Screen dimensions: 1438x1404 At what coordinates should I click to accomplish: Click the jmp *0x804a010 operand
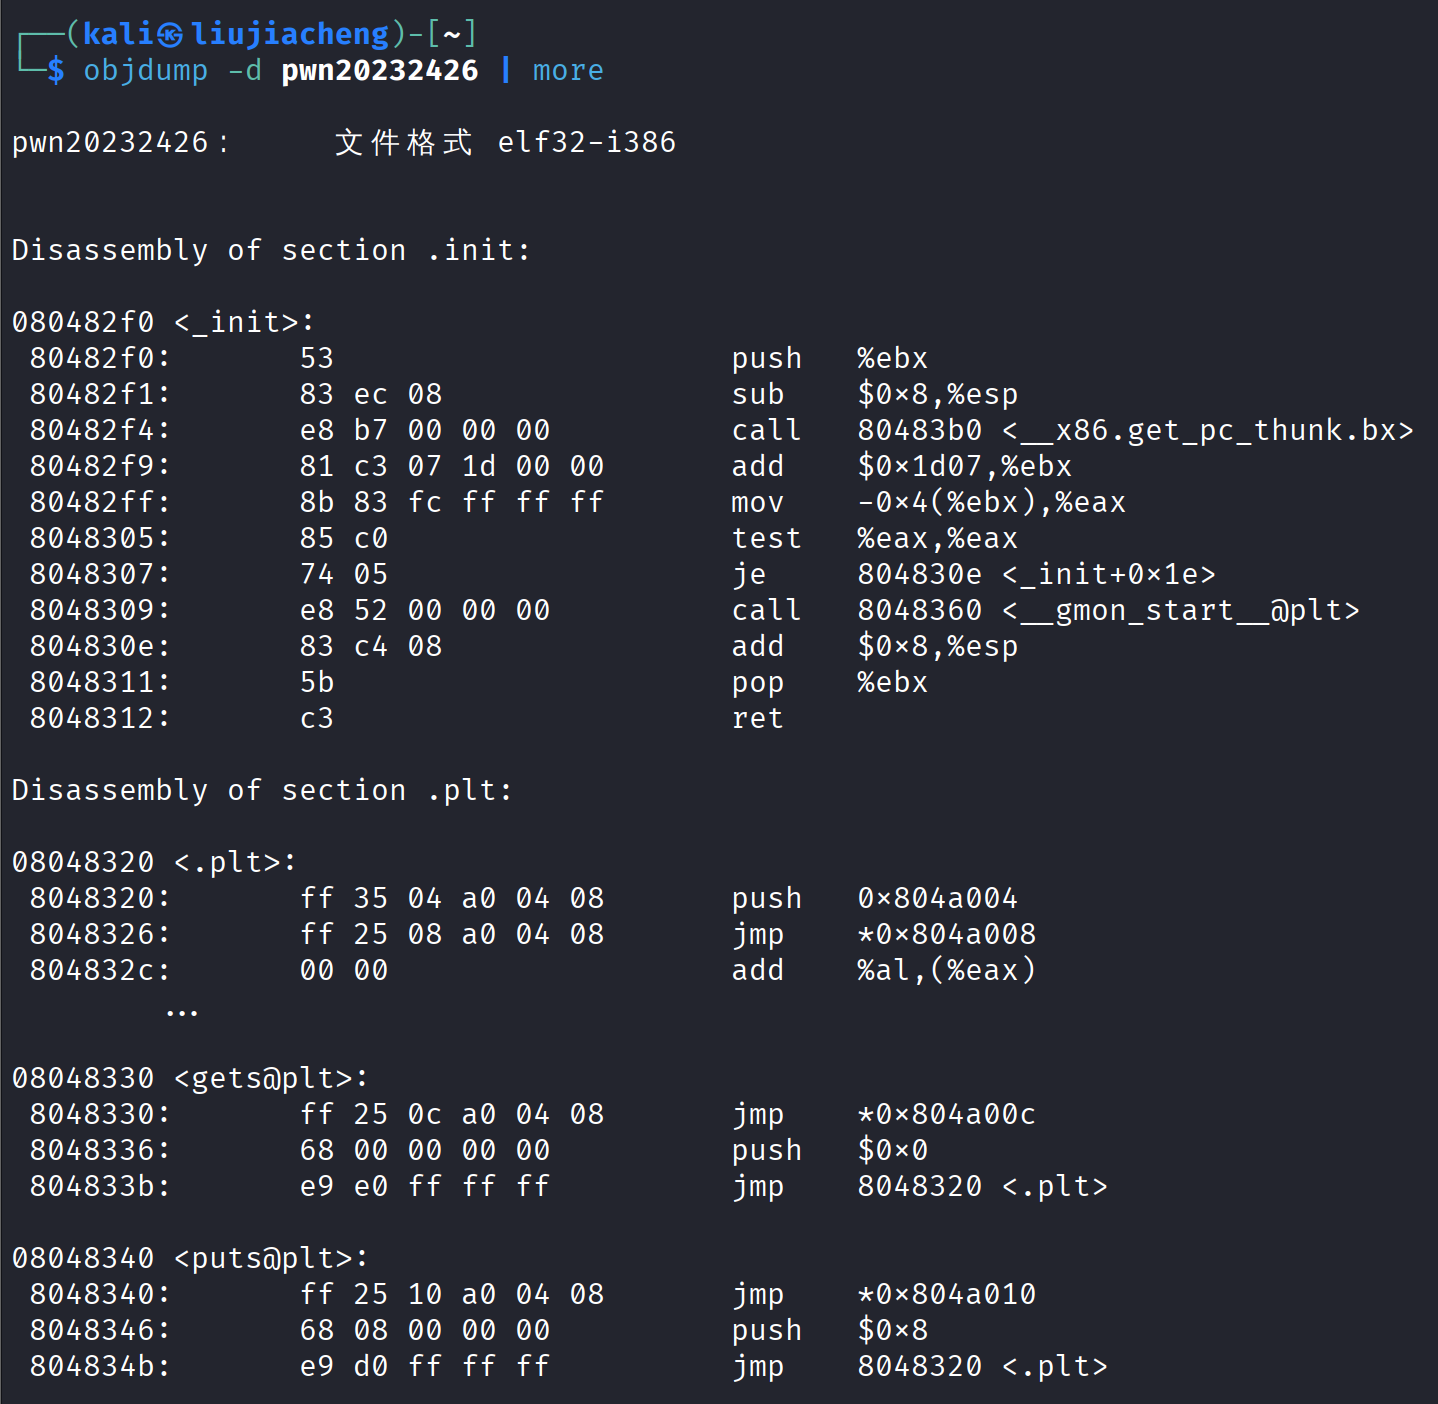(x=946, y=1294)
